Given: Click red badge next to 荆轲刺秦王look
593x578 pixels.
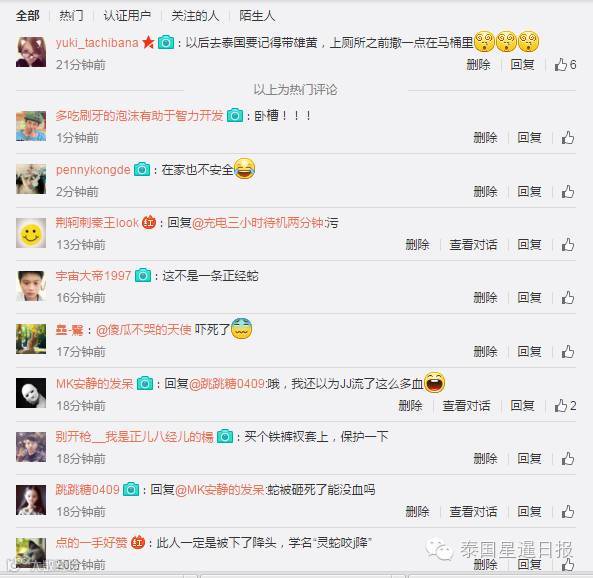Looking at the screenshot, I should pos(149,222).
